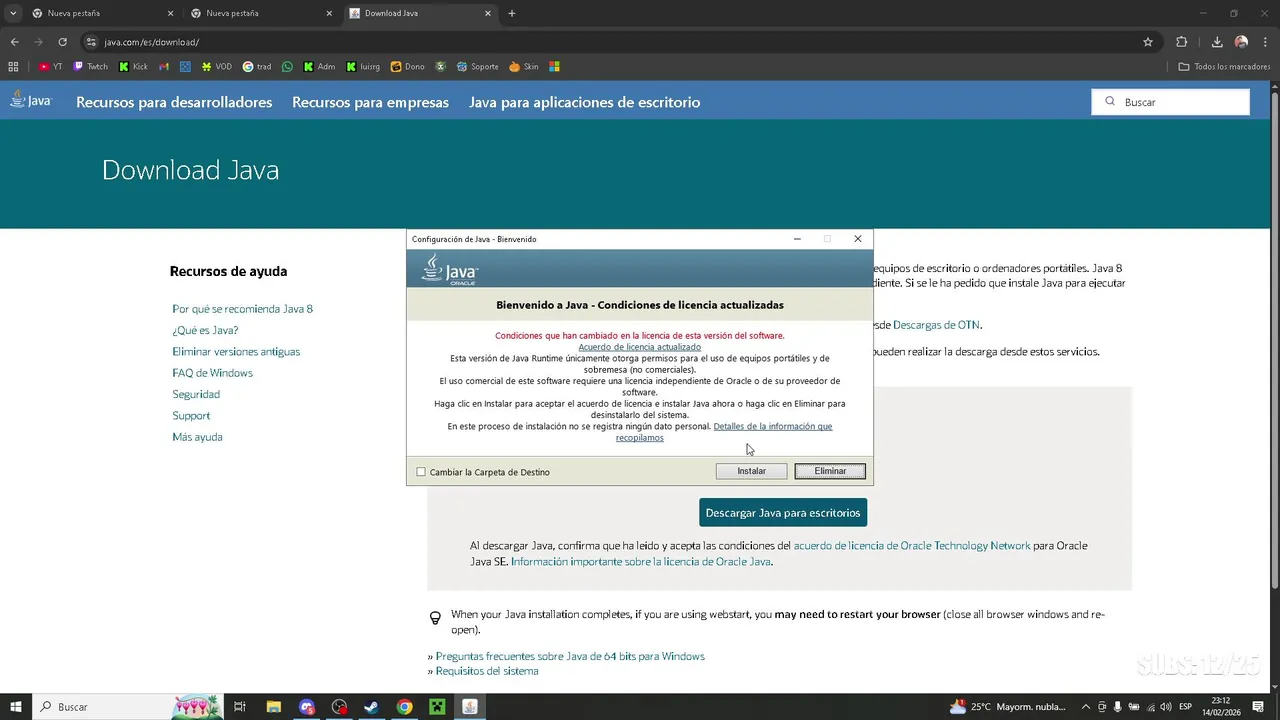
Task: Open the apps grid icon in bookmarks bar
Action: (x=13, y=67)
